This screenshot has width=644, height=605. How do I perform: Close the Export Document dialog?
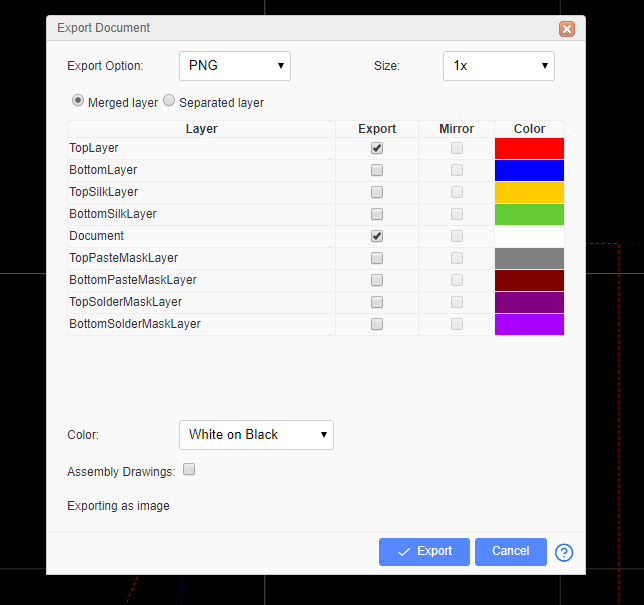pos(567,29)
